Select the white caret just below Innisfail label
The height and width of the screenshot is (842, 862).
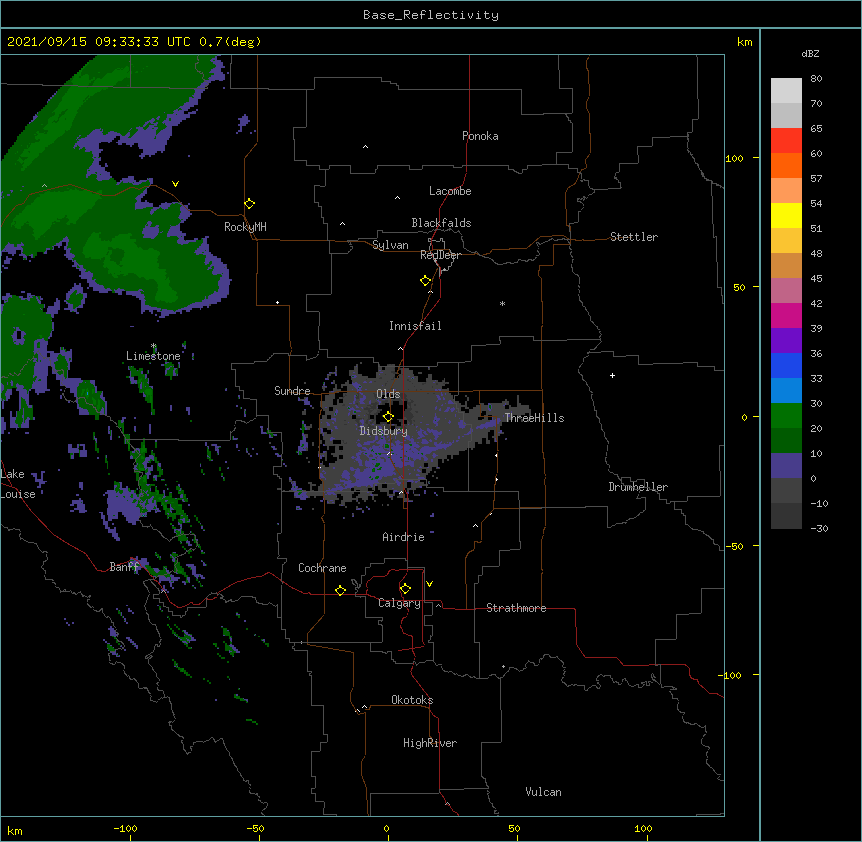point(400,348)
